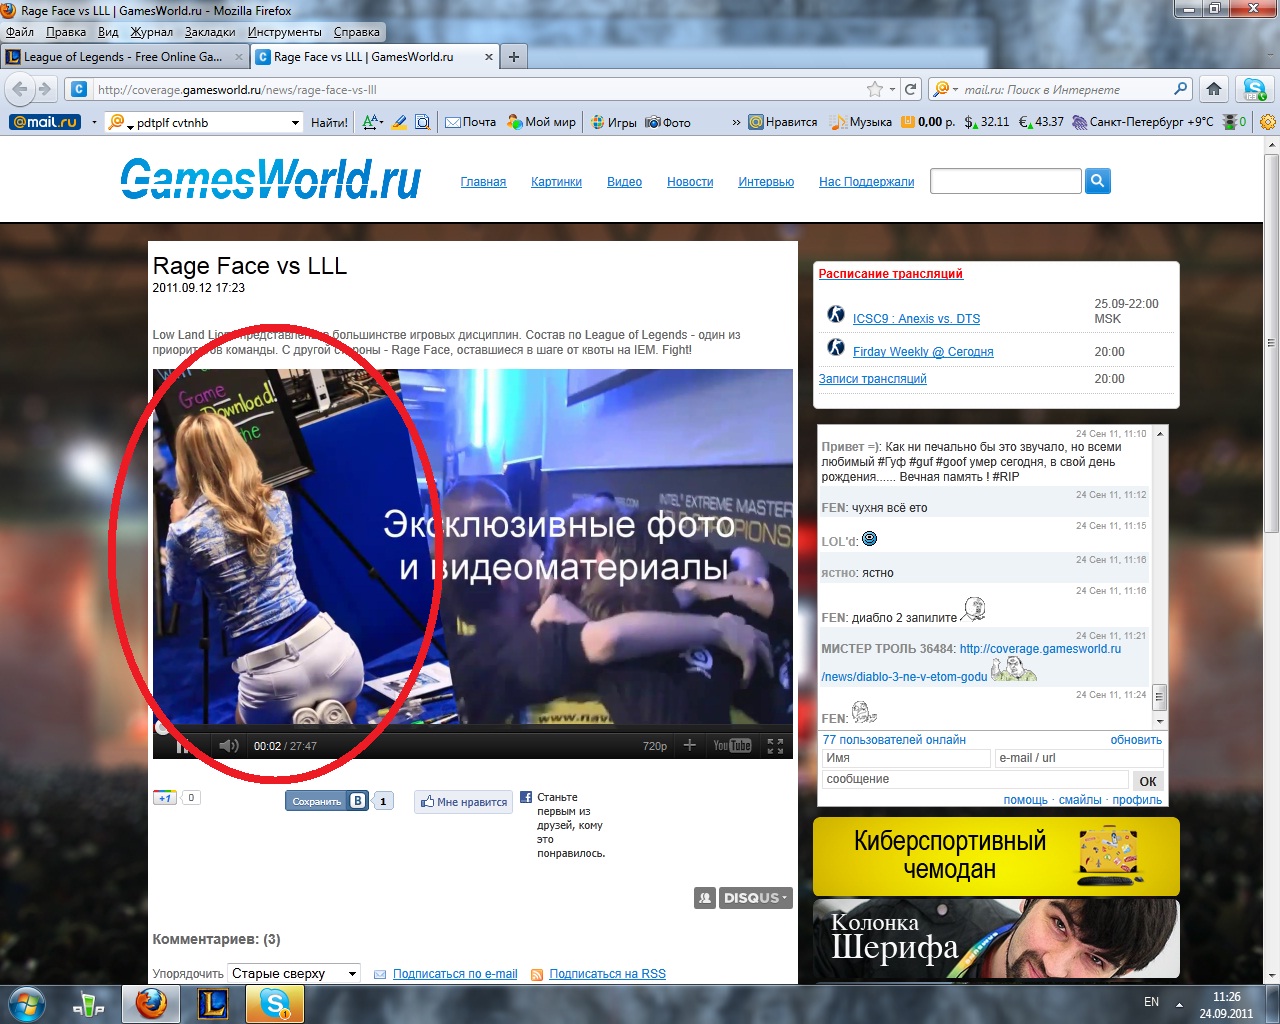Open Мой мир in the mail.ru toolbar
1280x1024 pixels.
tap(541, 122)
